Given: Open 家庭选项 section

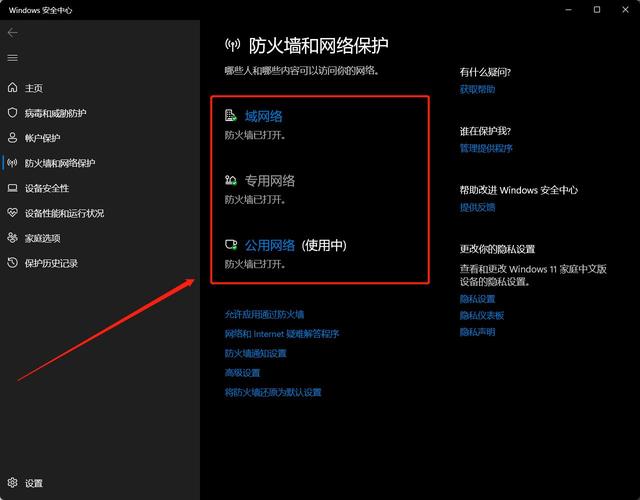Looking at the screenshot, I should pyautogui.click(x=42, y=238).
